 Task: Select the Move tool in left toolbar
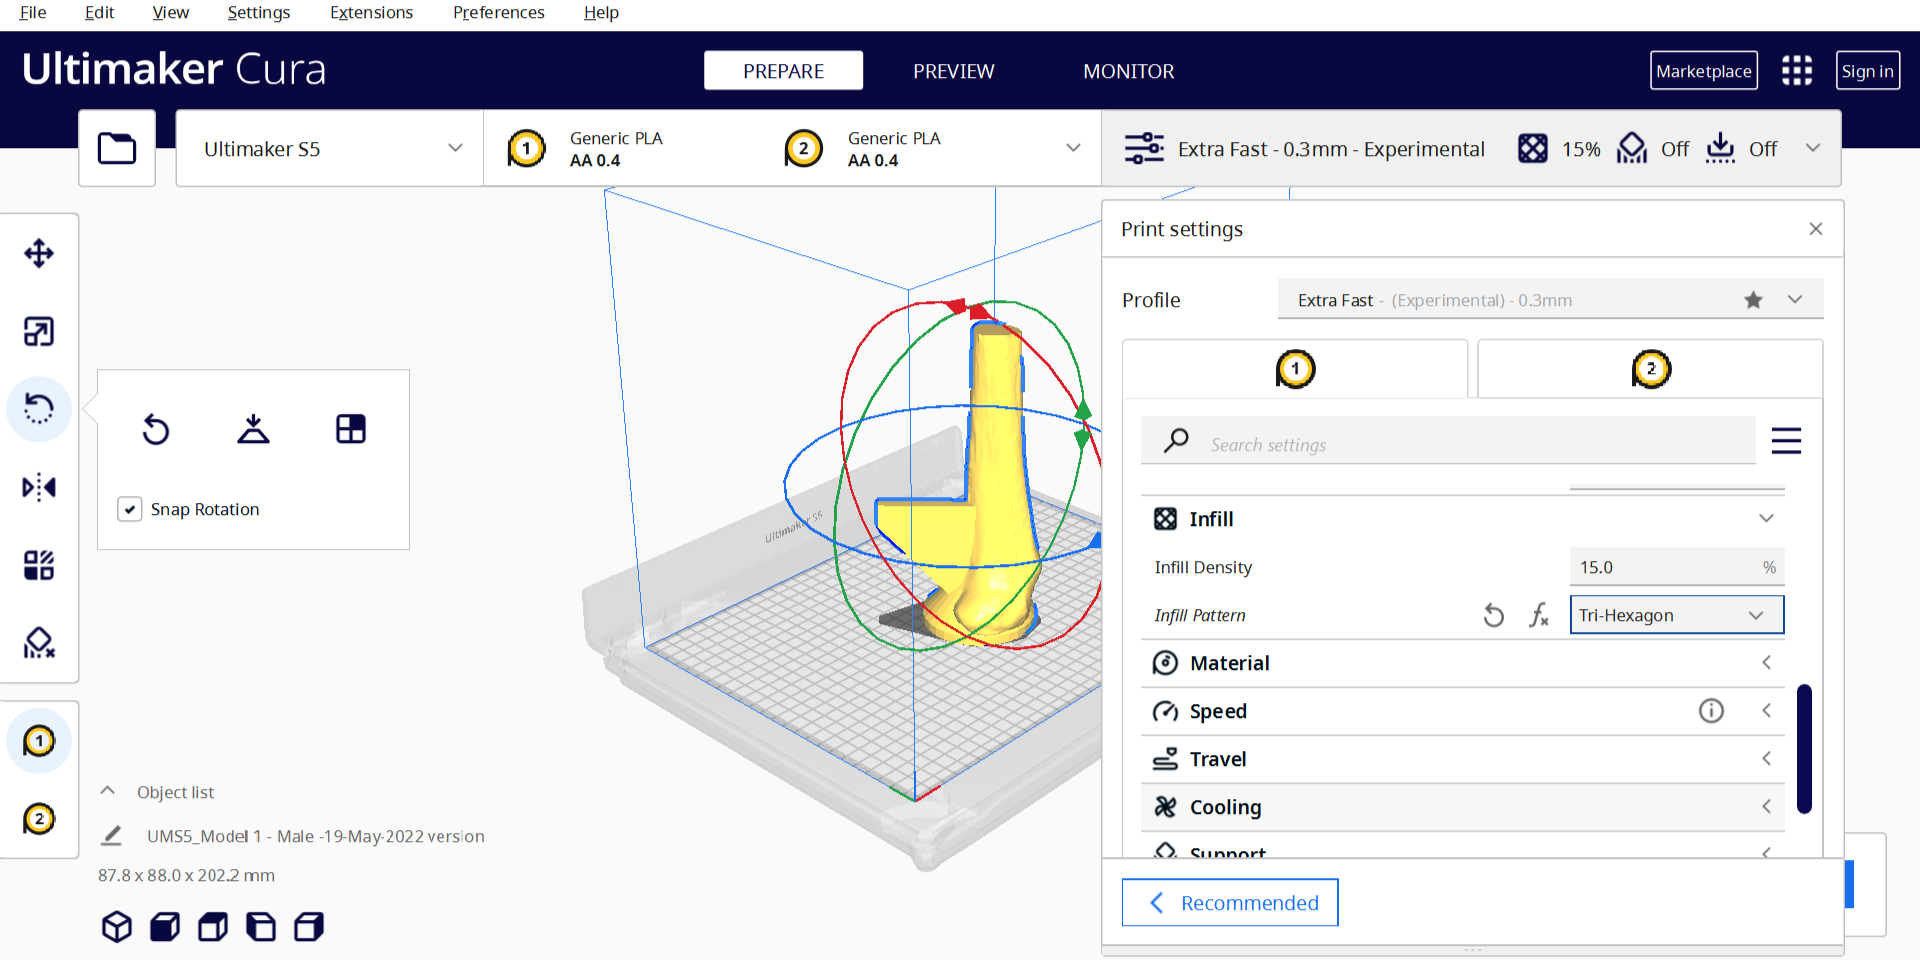pyautogui.click(x=39, y=253)
